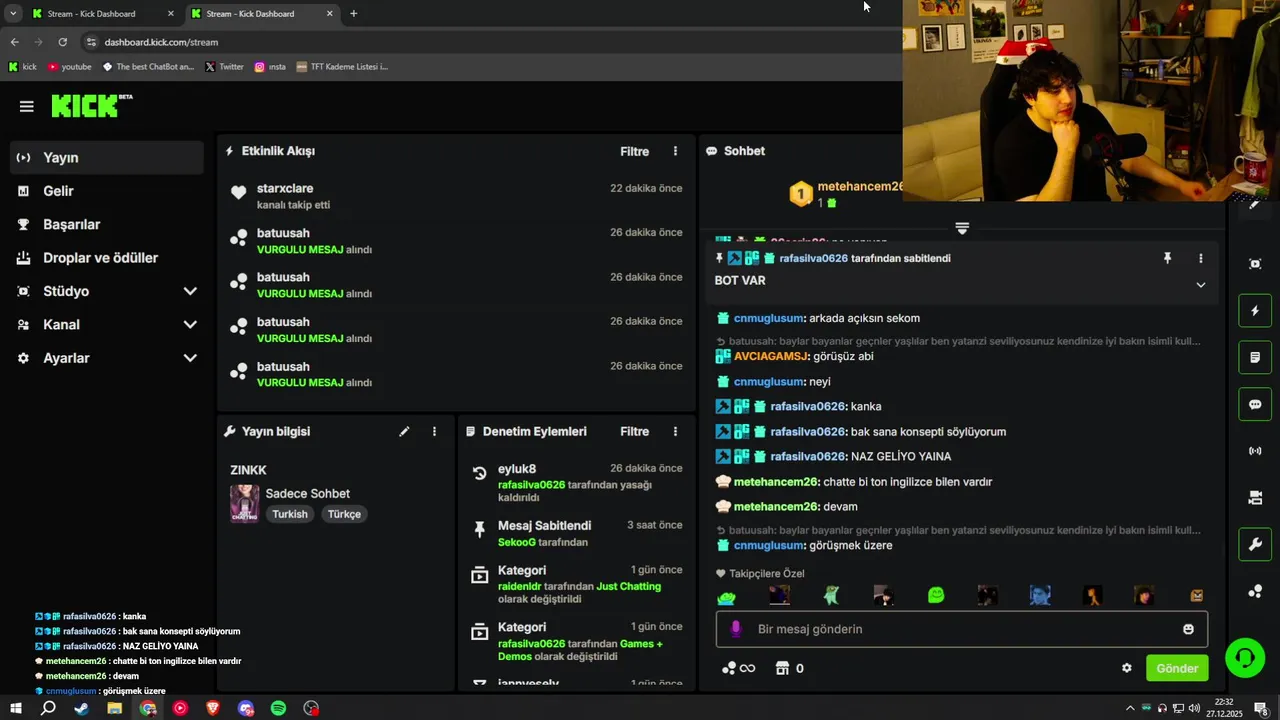Open the youtube bookmark
The height and width of the screenshot is (720, 1280).
click(69, 67)
